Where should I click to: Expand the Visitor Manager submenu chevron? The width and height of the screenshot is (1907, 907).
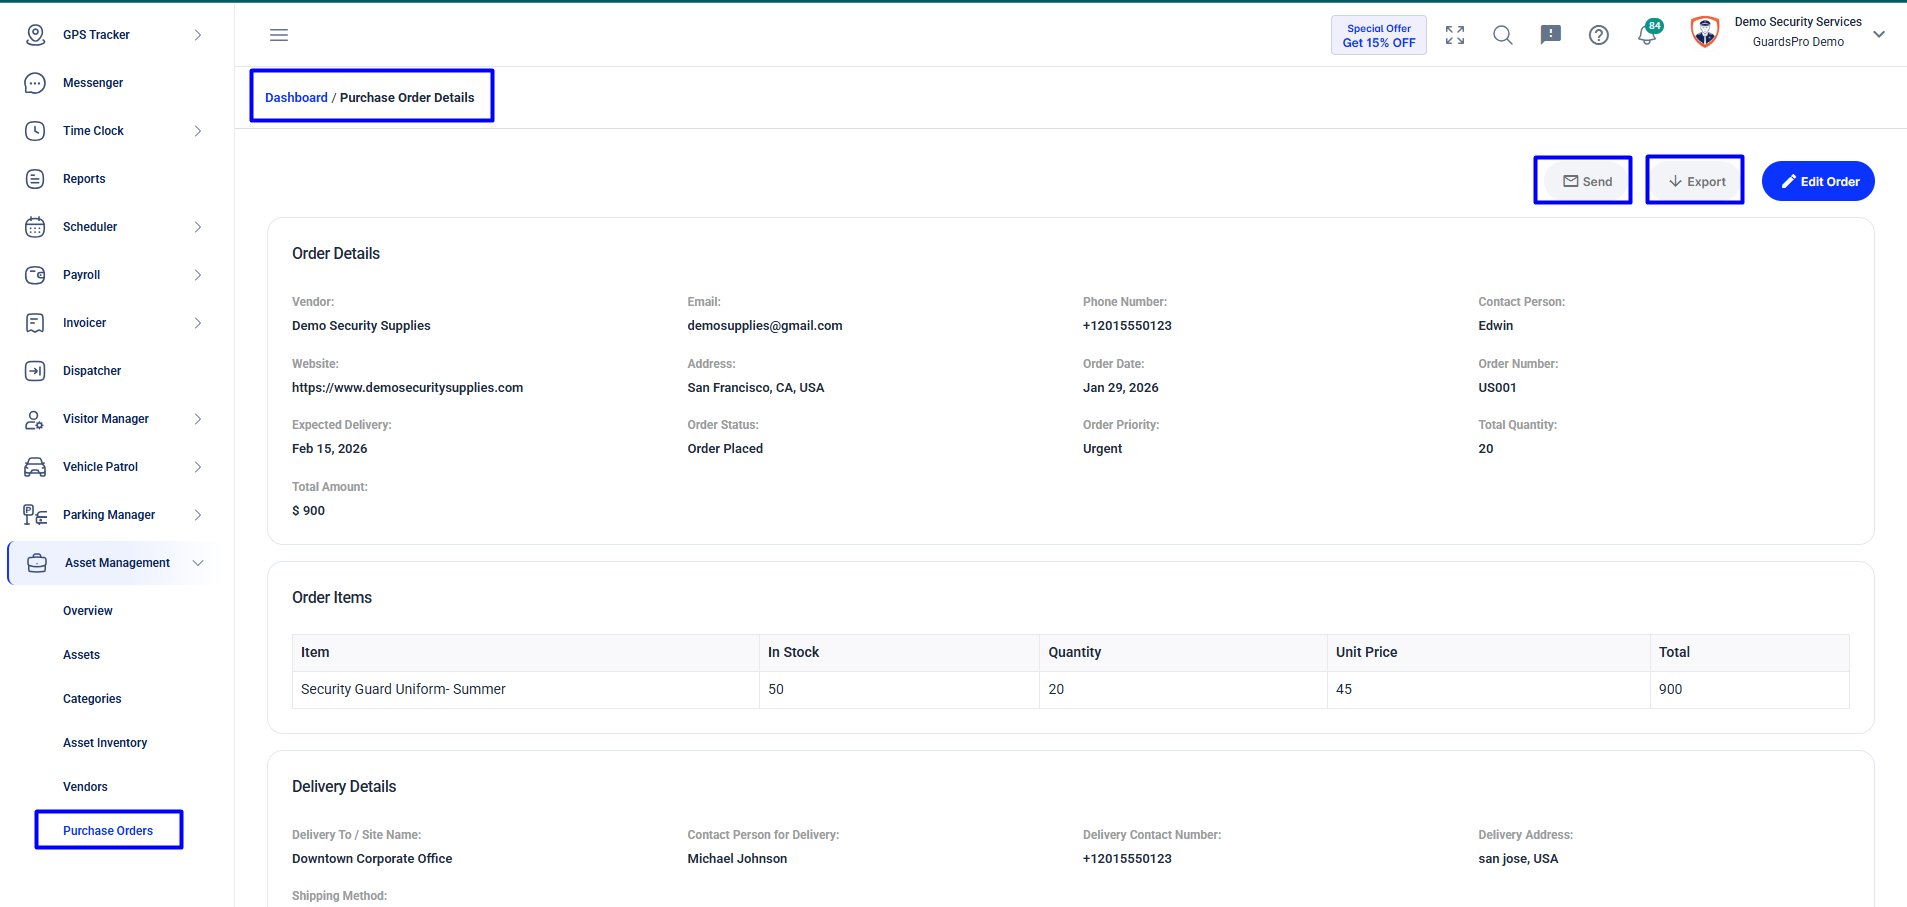198,419
